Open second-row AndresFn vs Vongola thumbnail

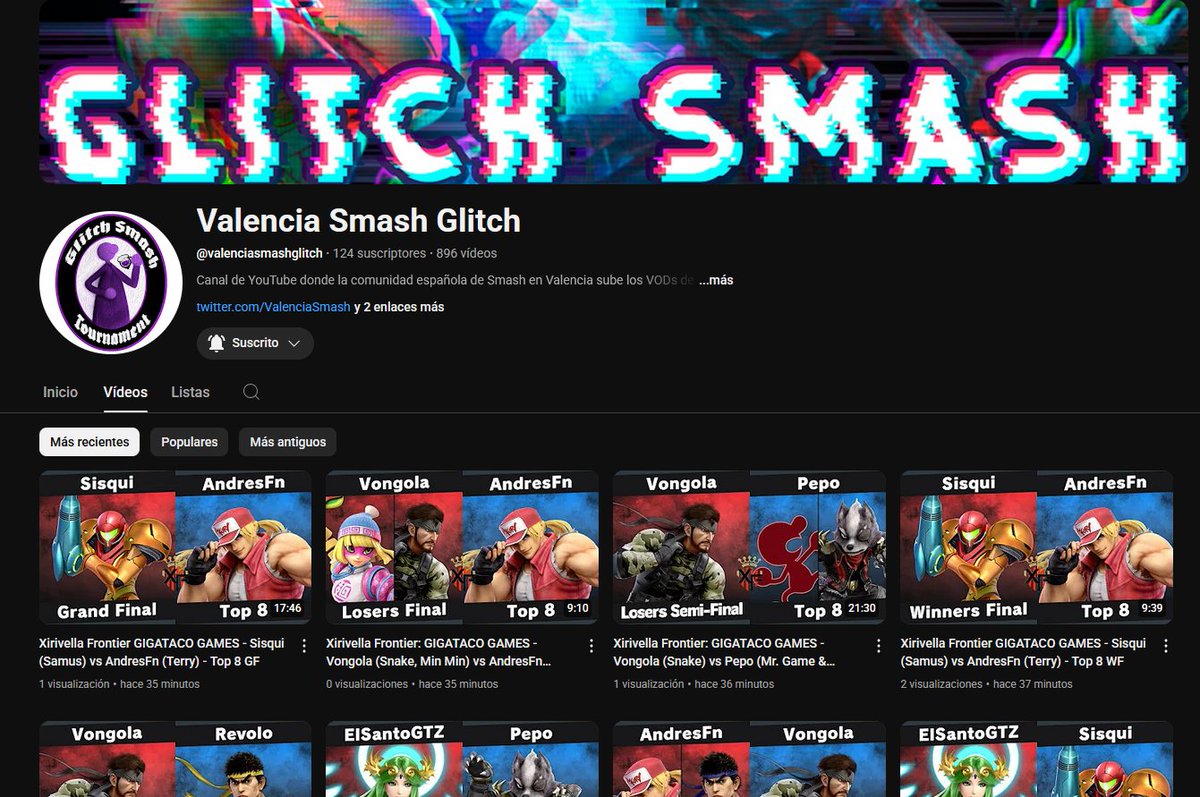coord(749,759)
